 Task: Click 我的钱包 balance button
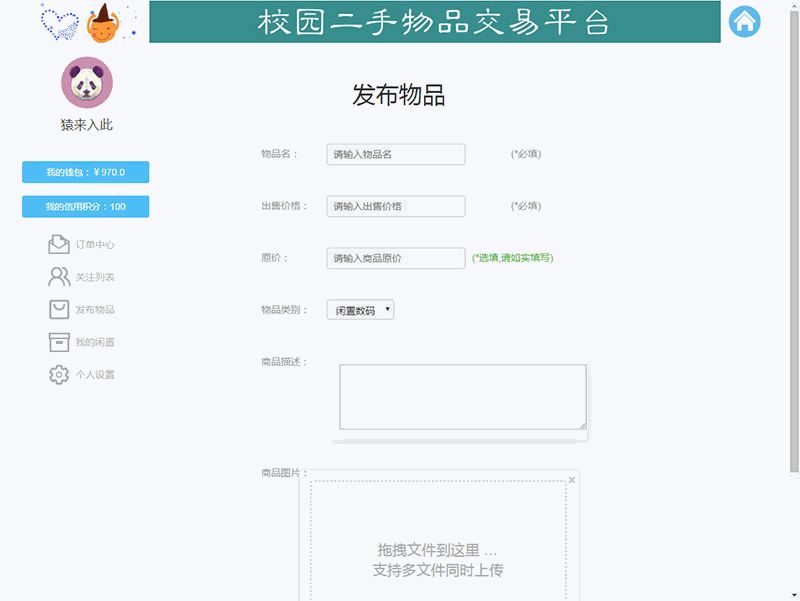click(x=85, y=172)
